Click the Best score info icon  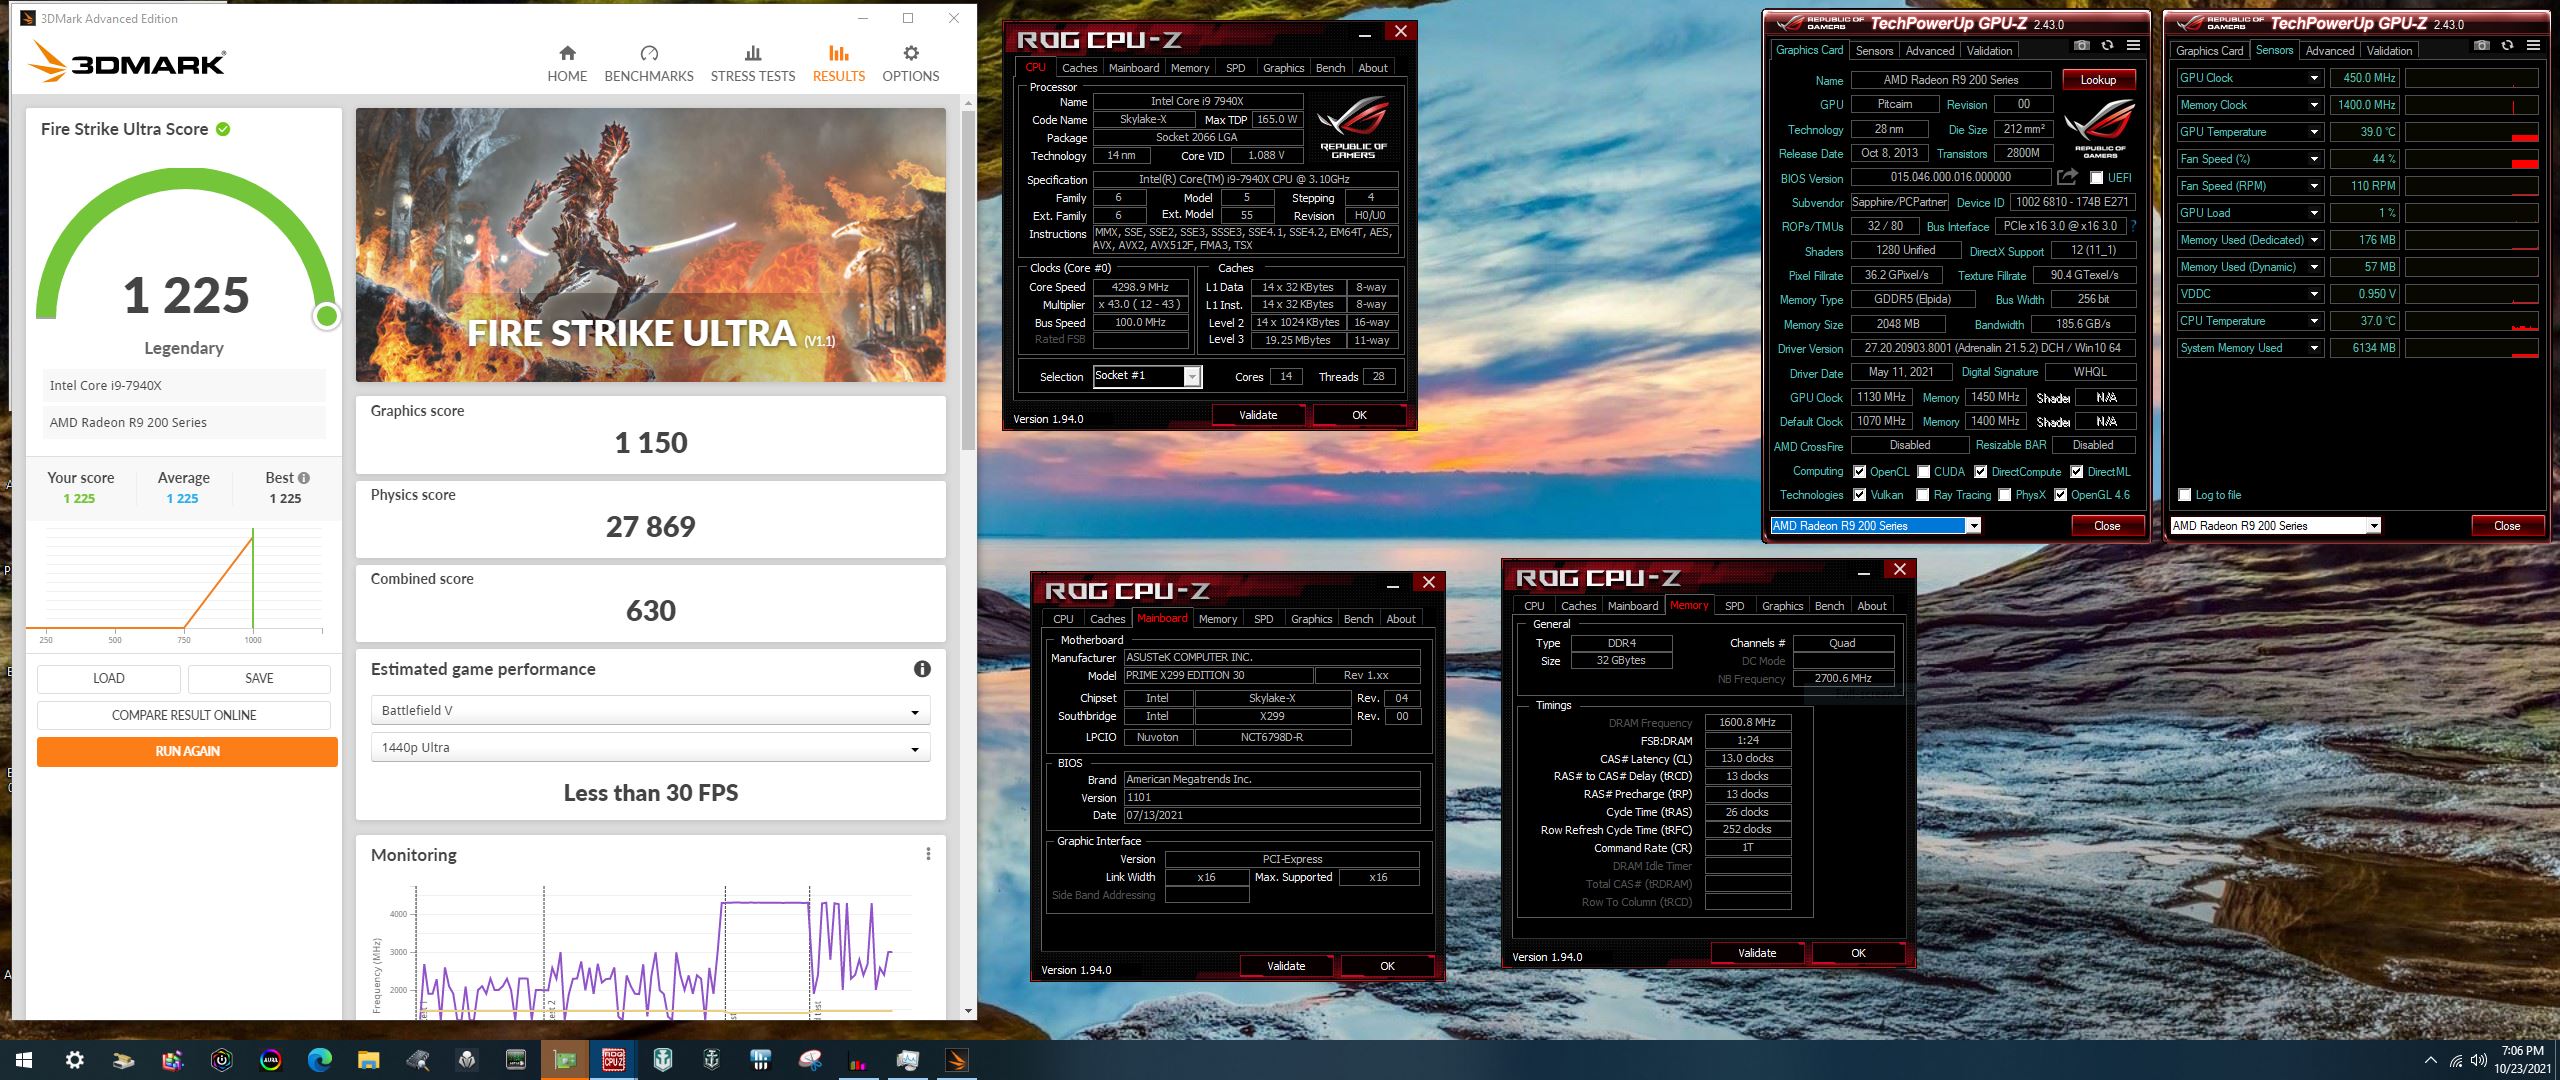tap(304, 478)
